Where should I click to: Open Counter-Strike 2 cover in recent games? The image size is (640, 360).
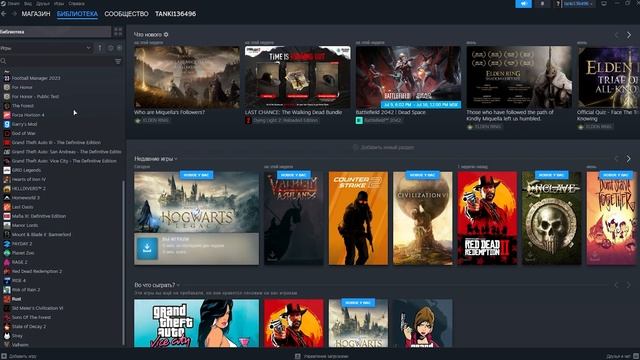(358, 218)
